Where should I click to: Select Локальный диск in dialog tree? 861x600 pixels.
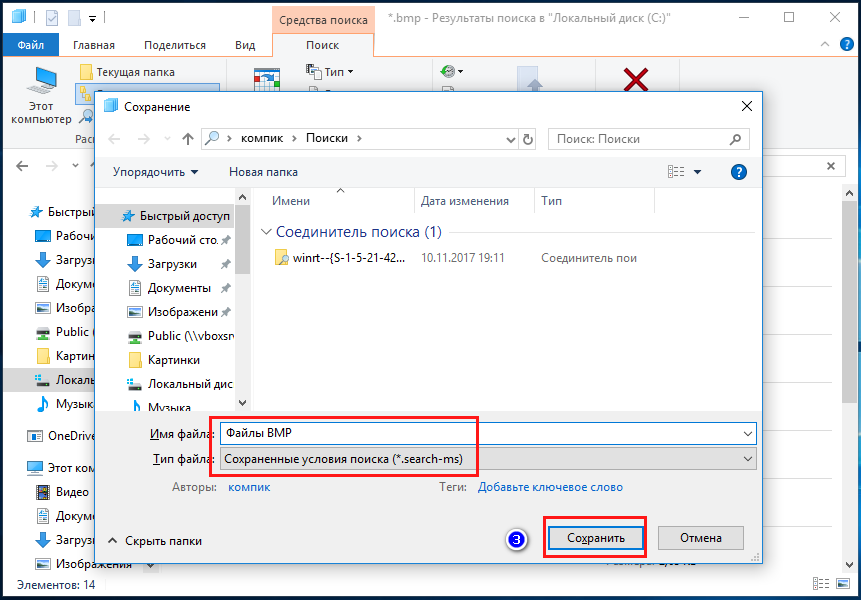click(180, 384)
